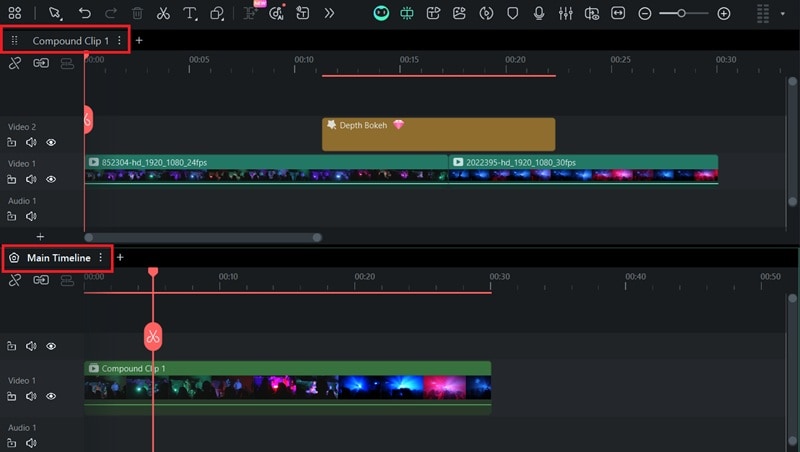
Task: Lock the Video 1 track in Compound Clip timeline
Action: point(12,179)
